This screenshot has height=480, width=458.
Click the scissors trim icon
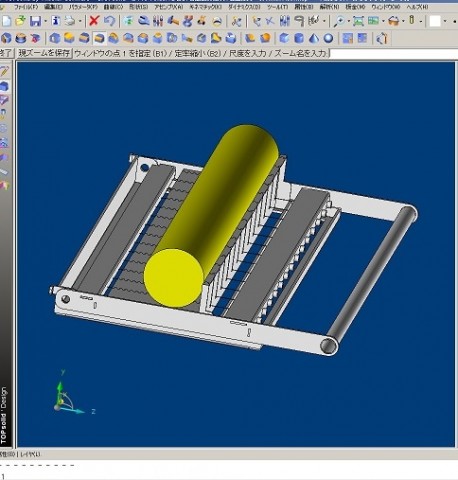pos(236,21)
